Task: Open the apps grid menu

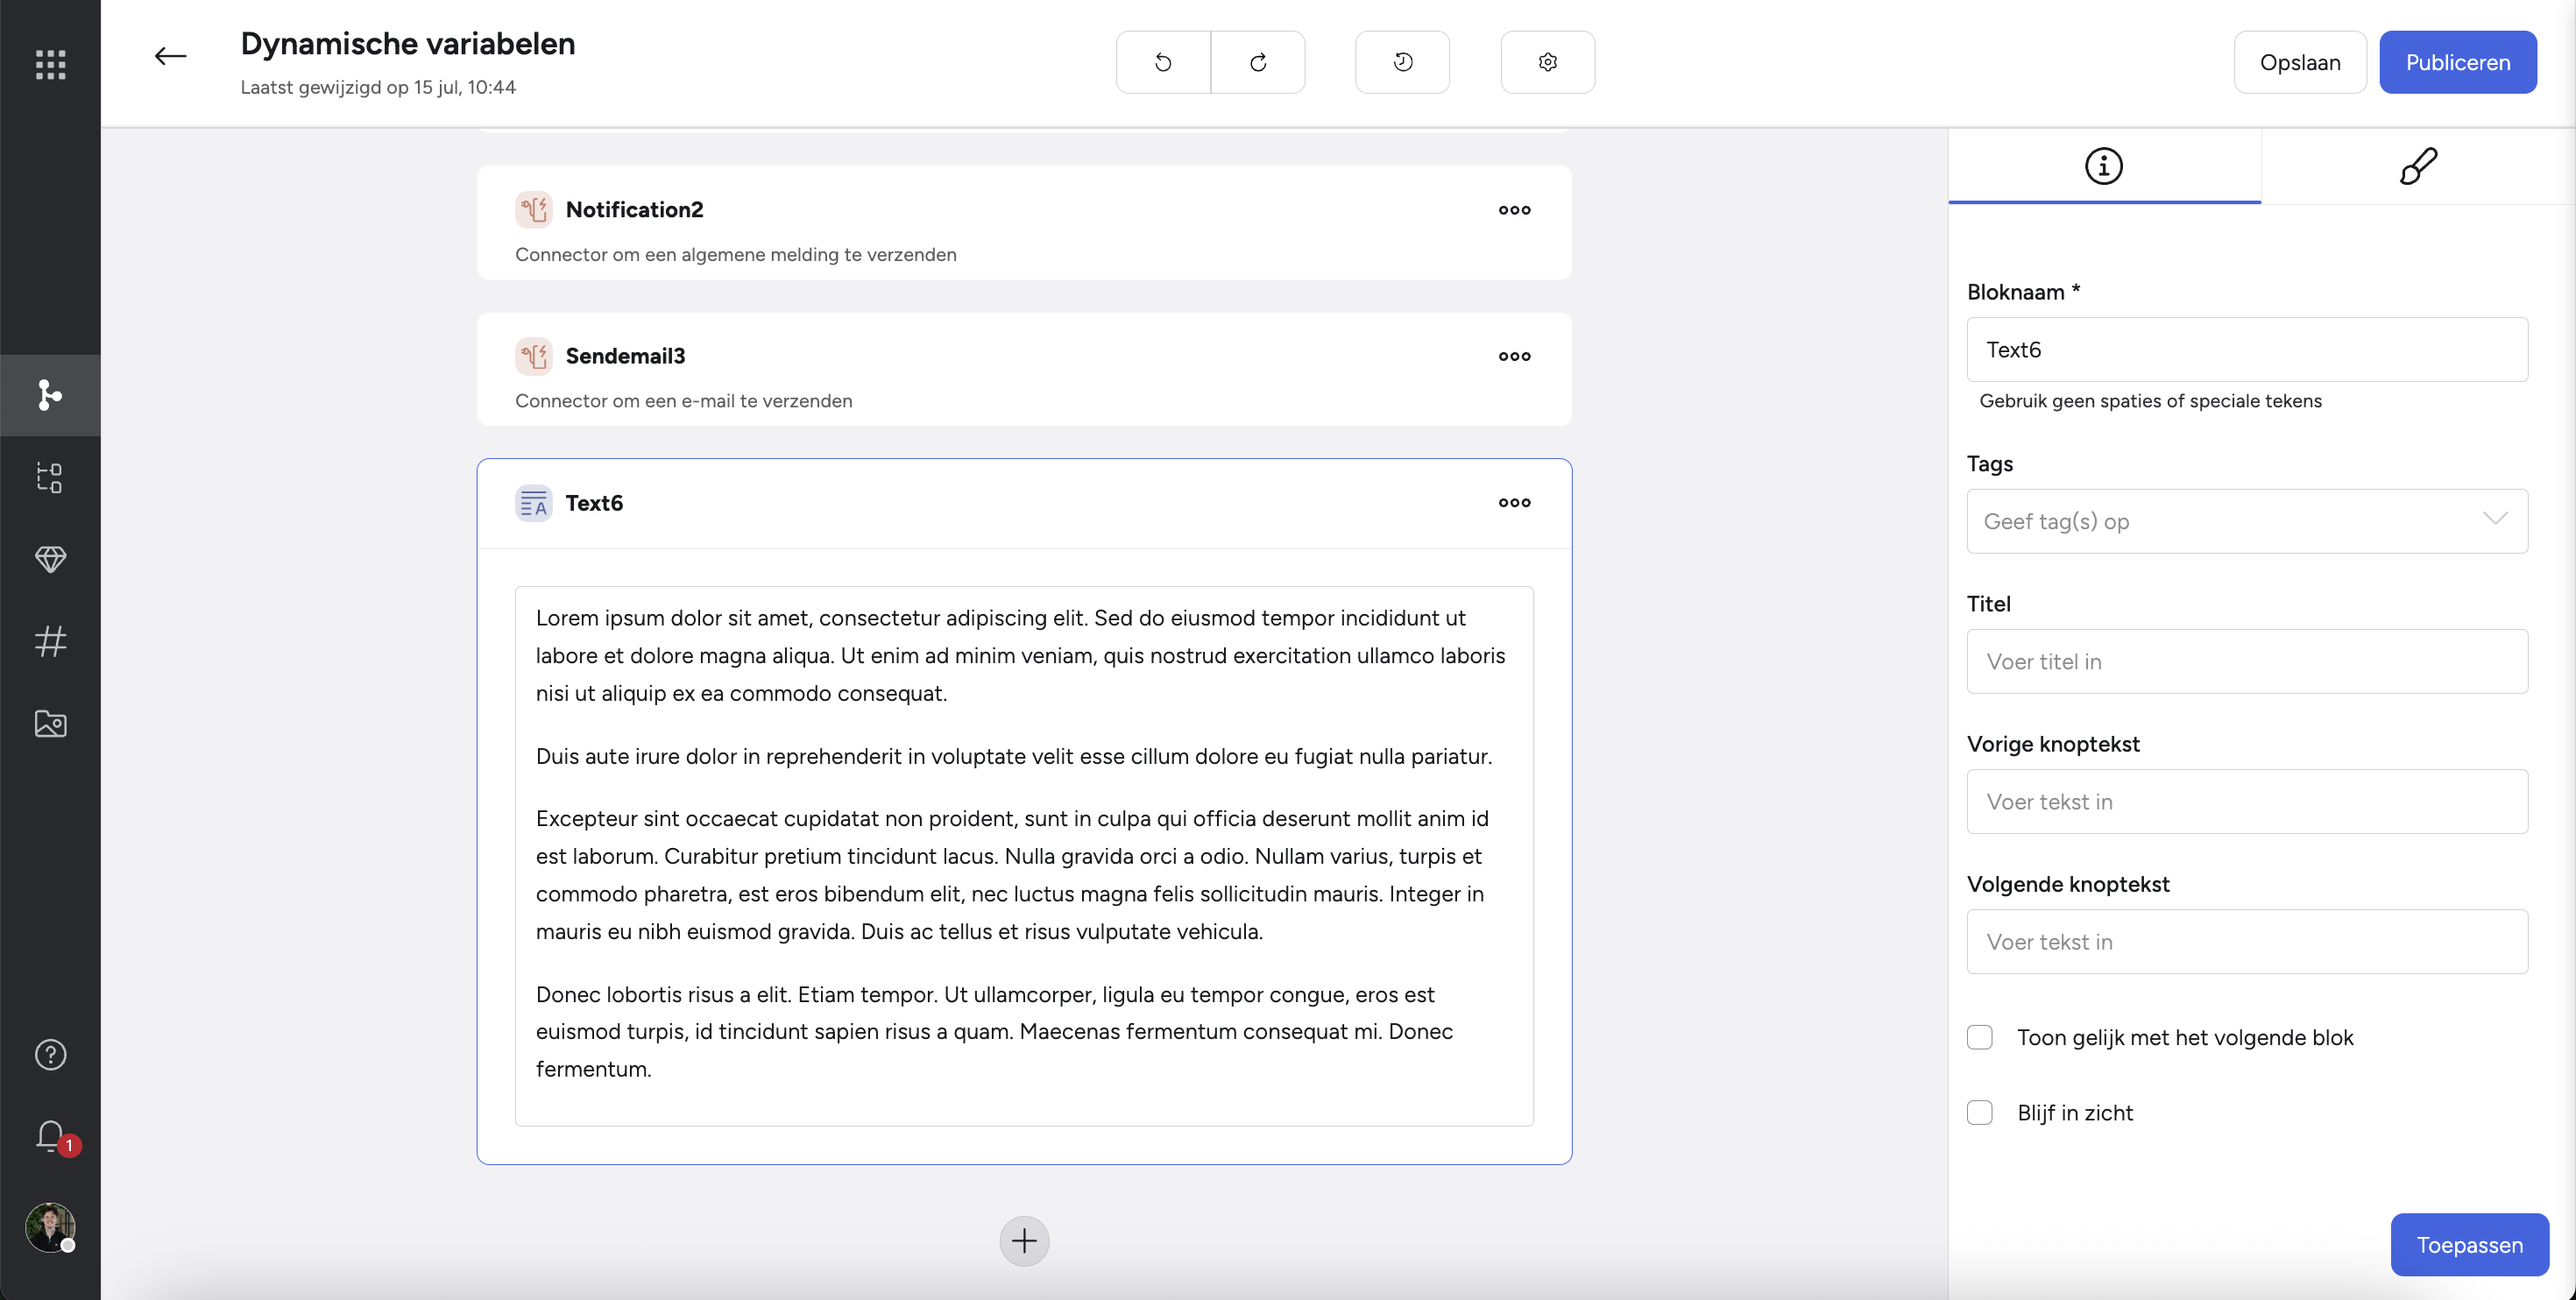Action: (x=50, y=64)
